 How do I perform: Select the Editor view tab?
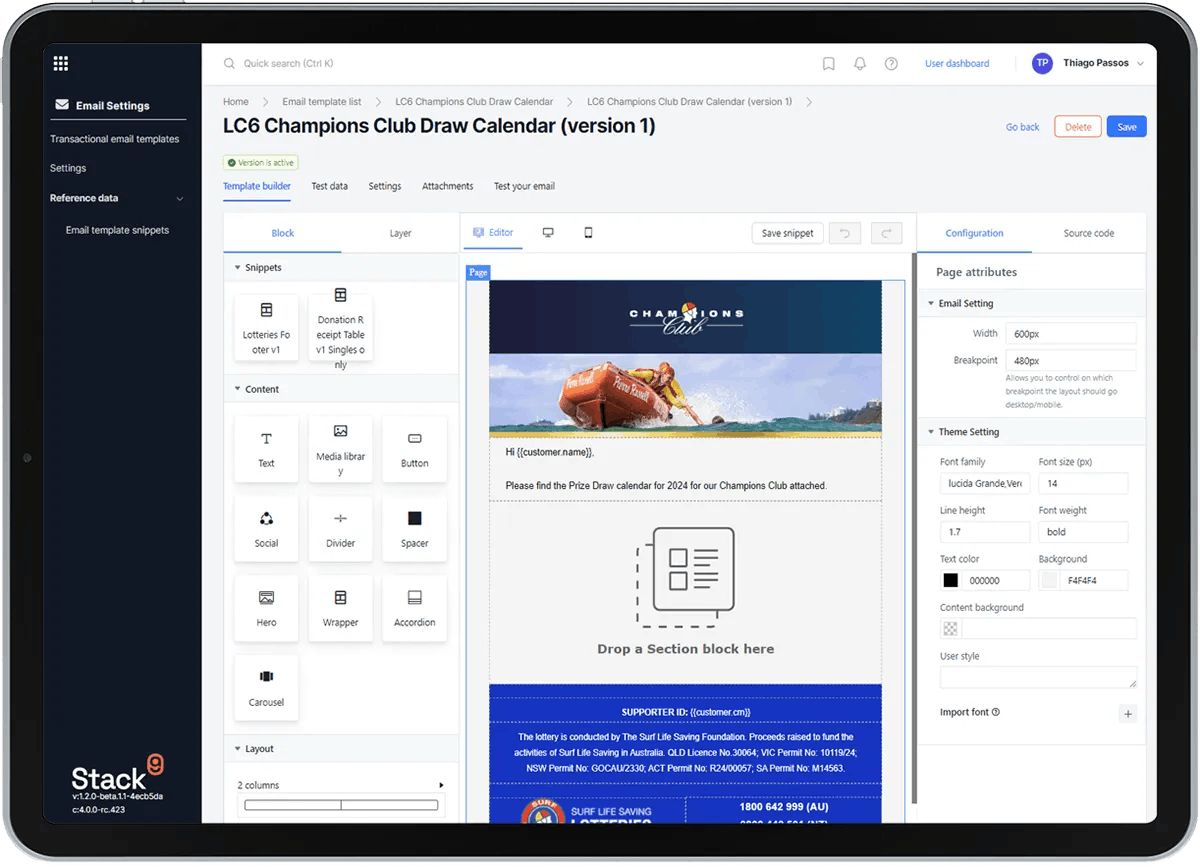click(493, 232)
